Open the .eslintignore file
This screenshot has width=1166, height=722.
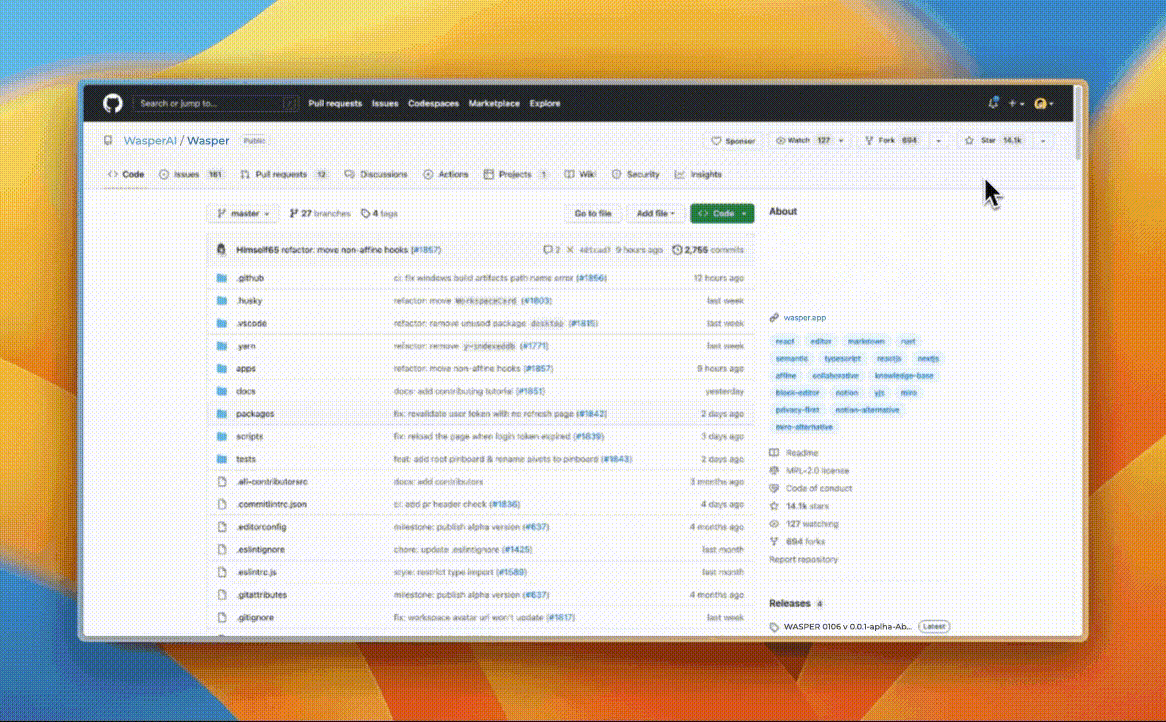click(261, 549)
